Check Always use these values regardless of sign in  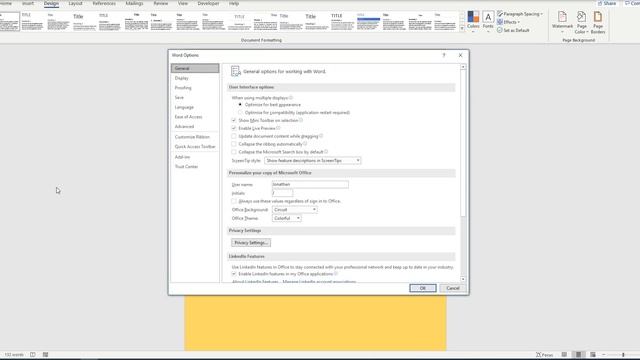(x=234, y=201)
